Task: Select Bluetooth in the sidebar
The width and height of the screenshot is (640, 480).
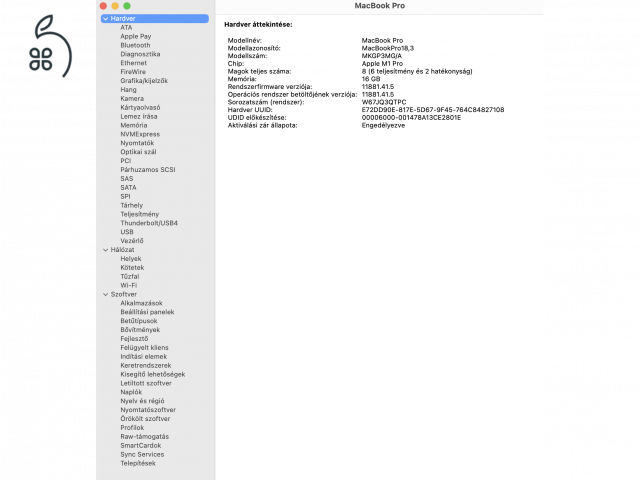Action: click(135, 45)
